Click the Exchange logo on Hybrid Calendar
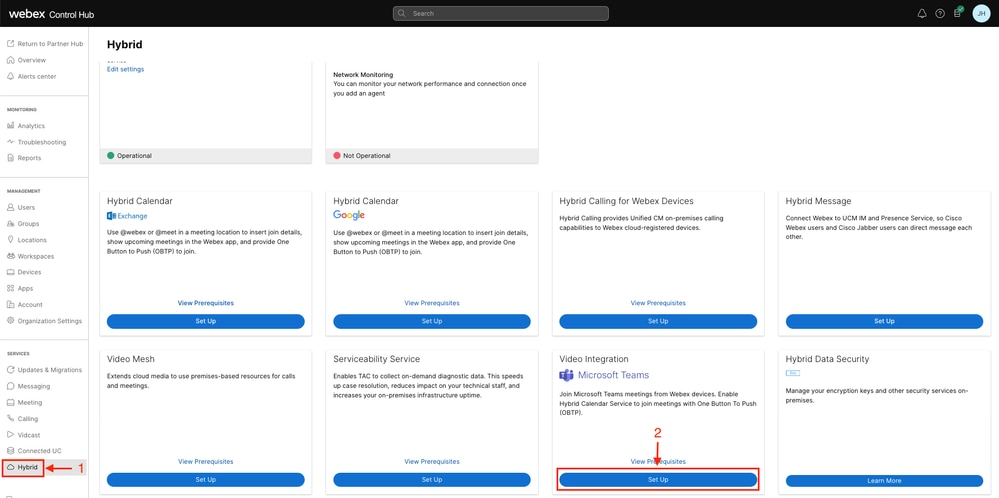Image resolution: width=999 pixels, height=498 pixels. tap(127, 216)
